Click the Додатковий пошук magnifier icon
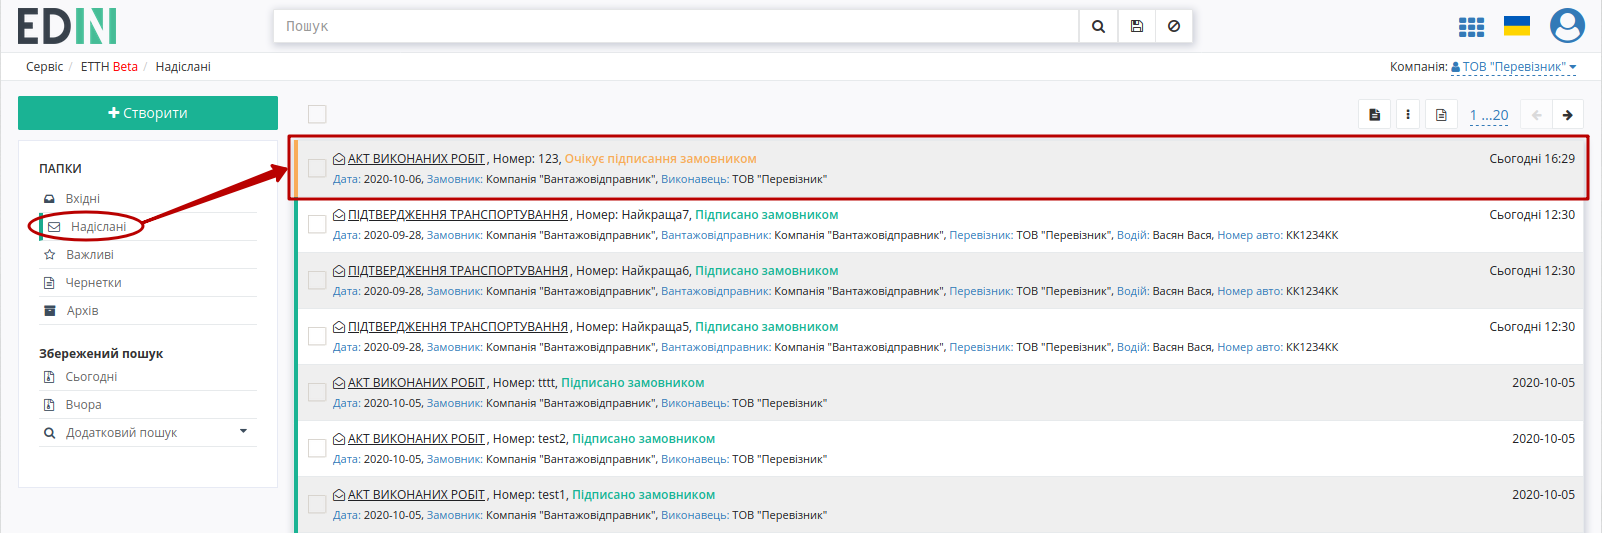1602x533 pixels. coord(49,433)
